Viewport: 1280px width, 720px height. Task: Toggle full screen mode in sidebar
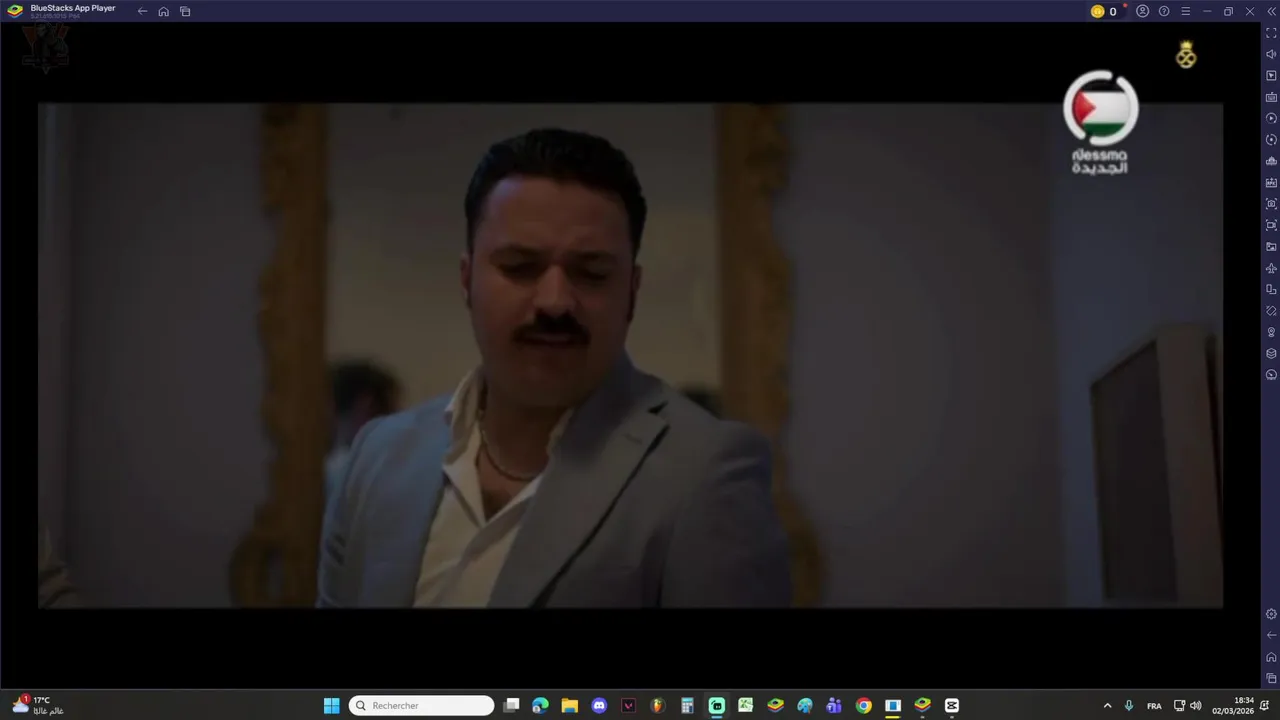click(x=1271, y=33)
